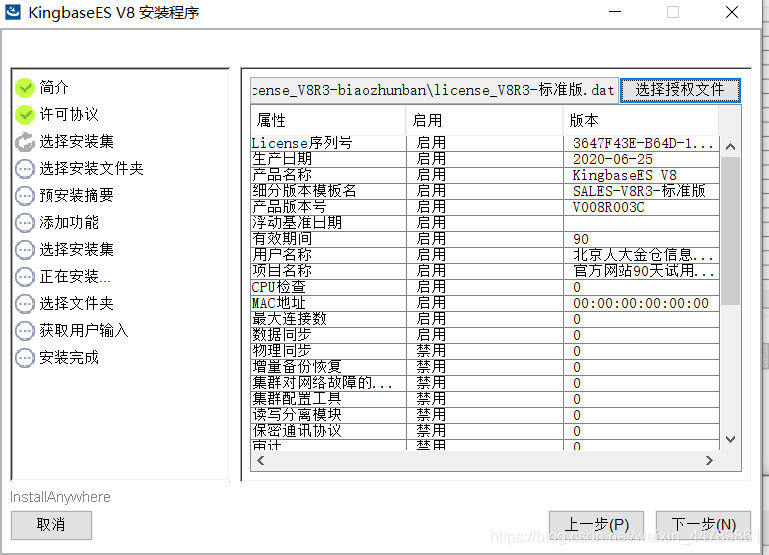
Task: Click the V008R003C value cell
Action: [641, 207]
